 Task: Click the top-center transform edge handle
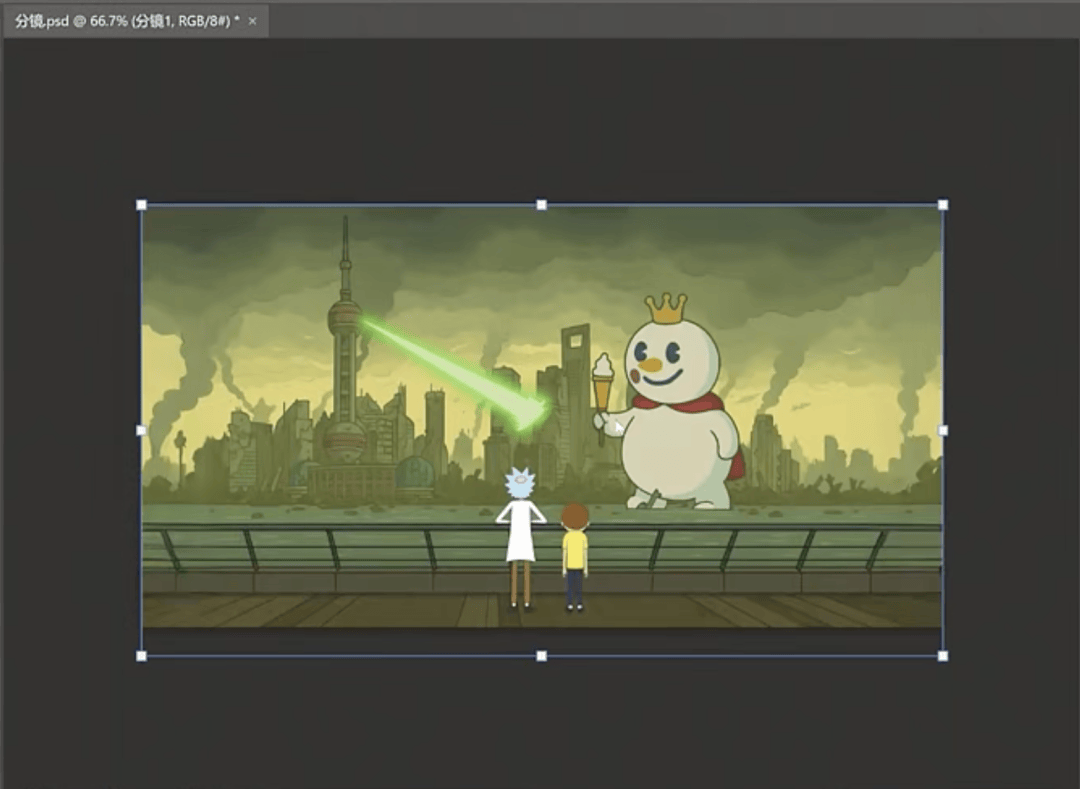coord(542,205)
